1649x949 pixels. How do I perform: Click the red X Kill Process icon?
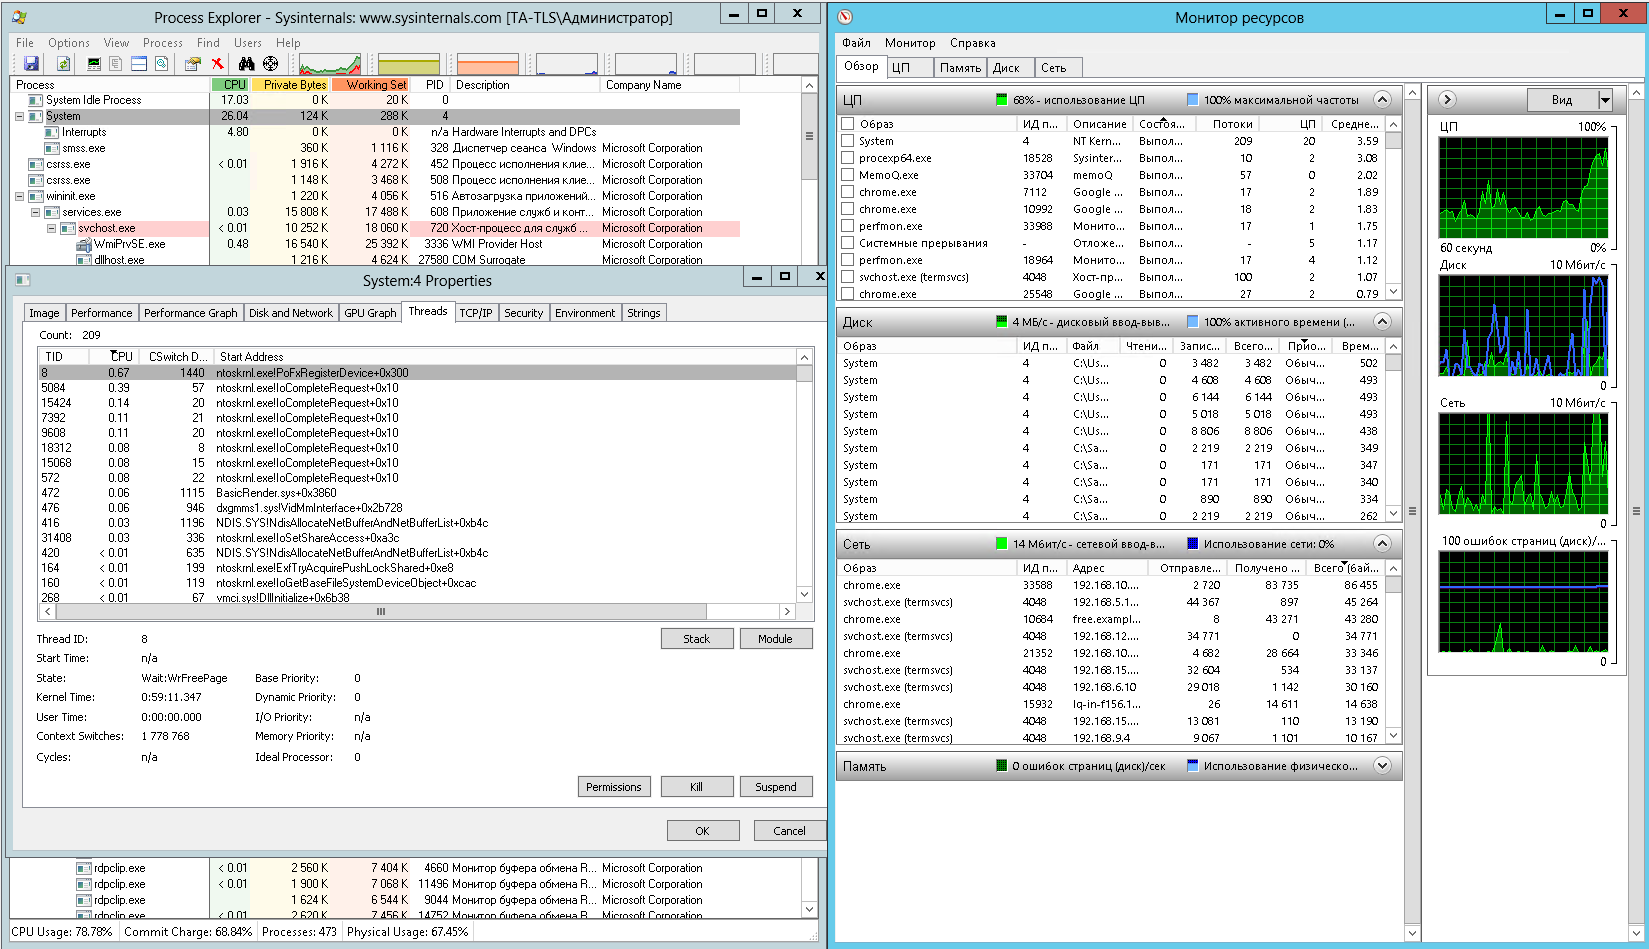[217, 64]
